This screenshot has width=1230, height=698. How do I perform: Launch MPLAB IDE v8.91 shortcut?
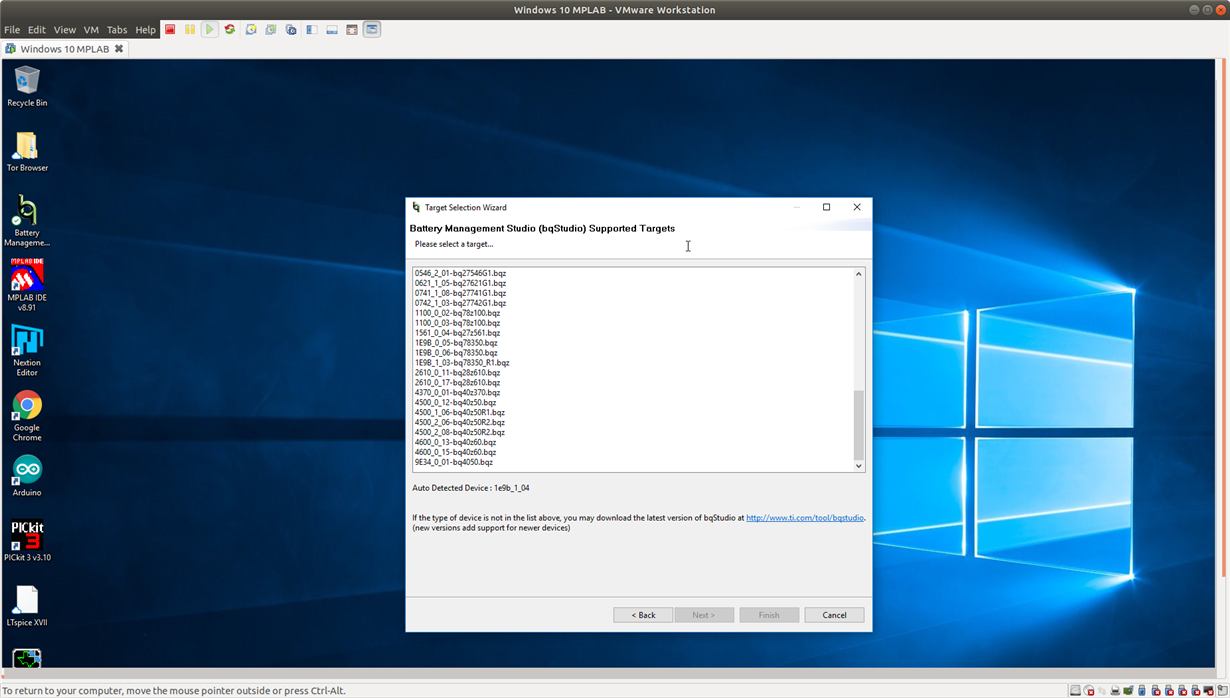27,286
